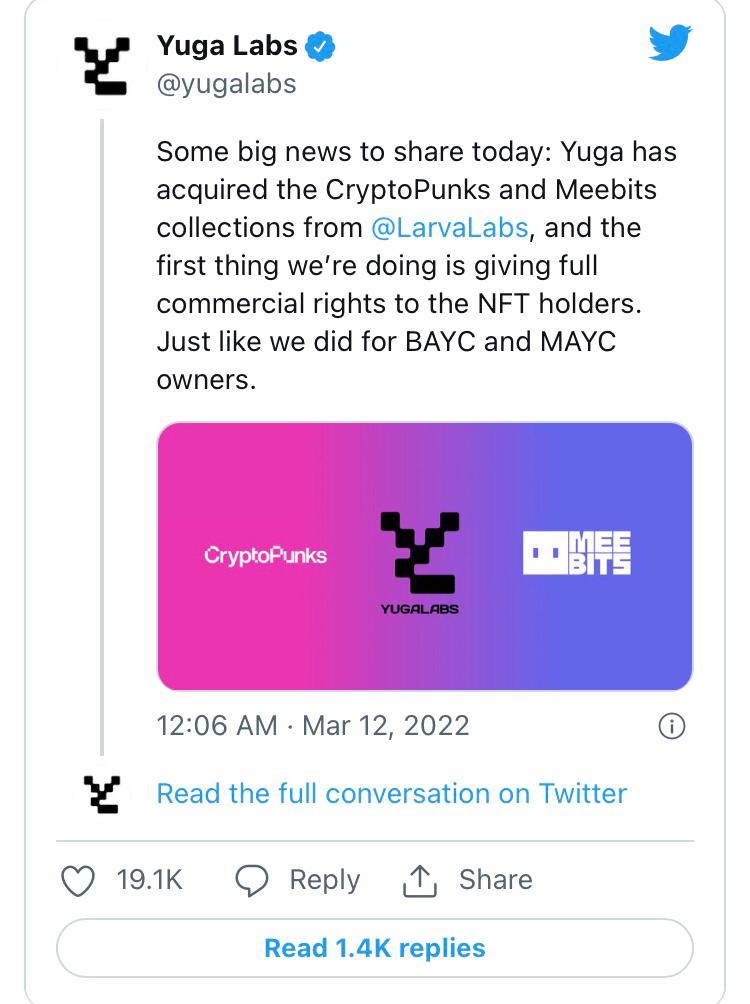Open the tweet info circle icon

point(672,727)
